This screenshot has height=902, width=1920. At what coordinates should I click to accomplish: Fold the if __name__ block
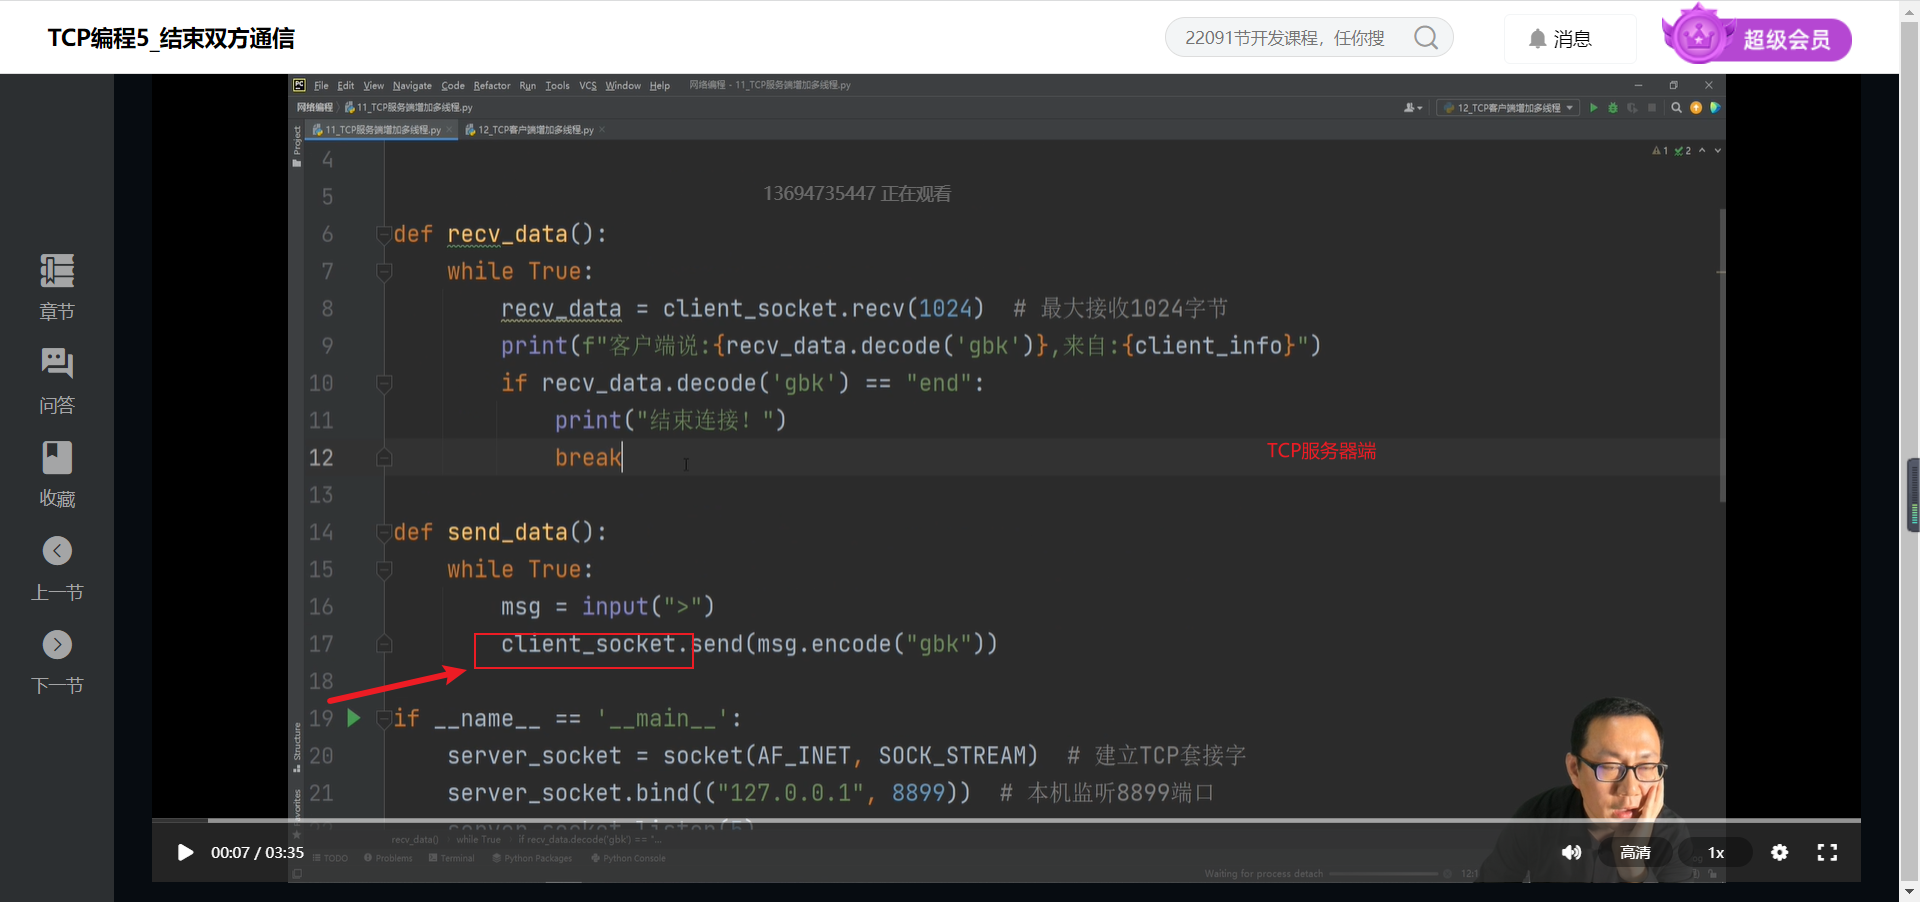tap(383, 718)
